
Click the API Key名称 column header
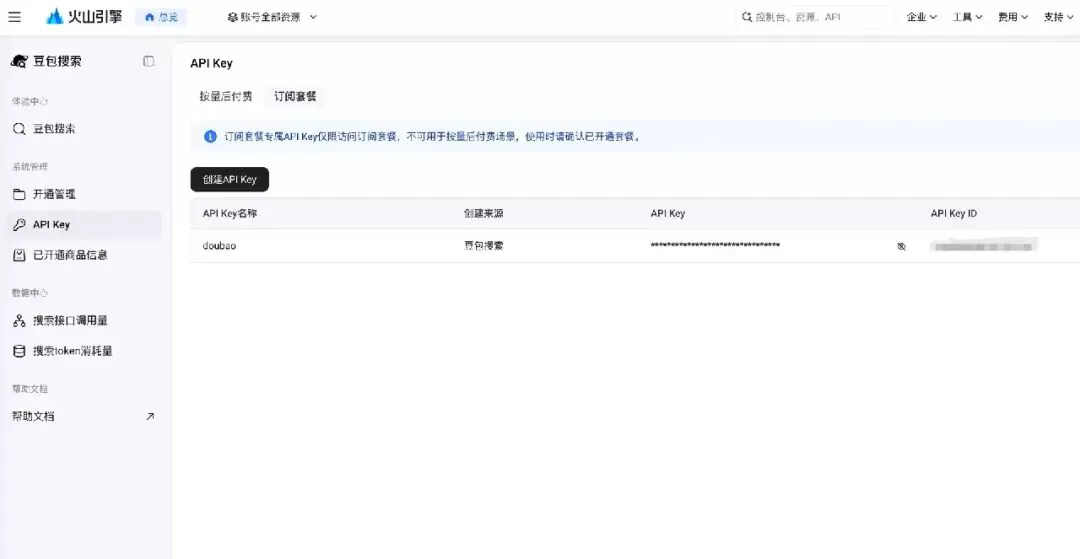[x=230, y=213]
